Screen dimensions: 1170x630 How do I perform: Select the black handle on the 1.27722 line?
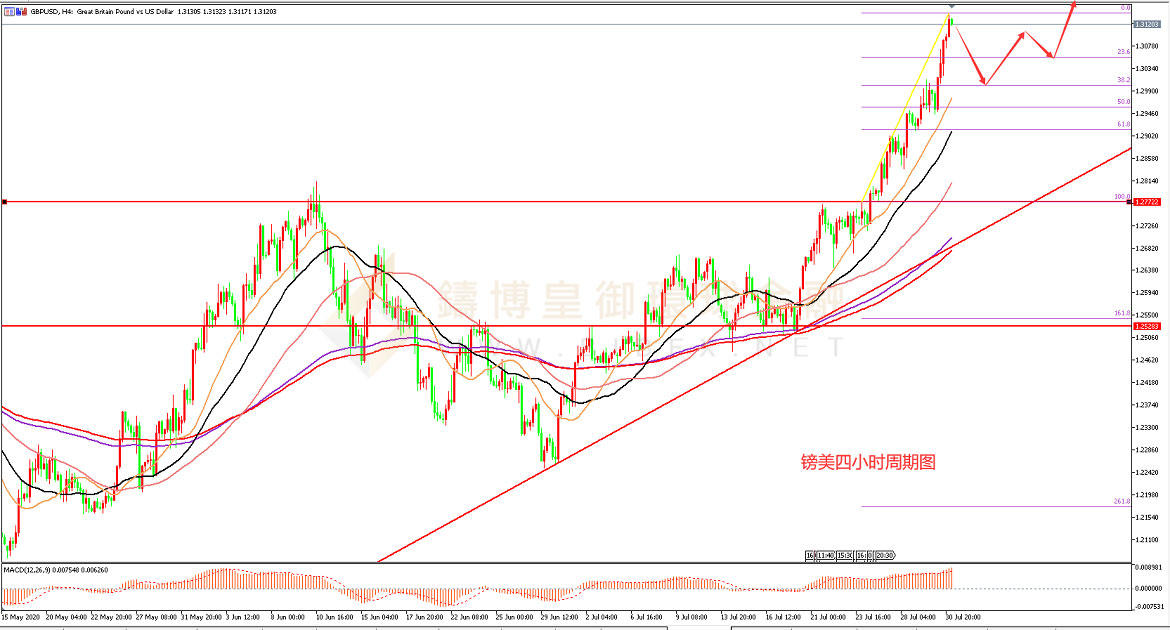point(5,202)
